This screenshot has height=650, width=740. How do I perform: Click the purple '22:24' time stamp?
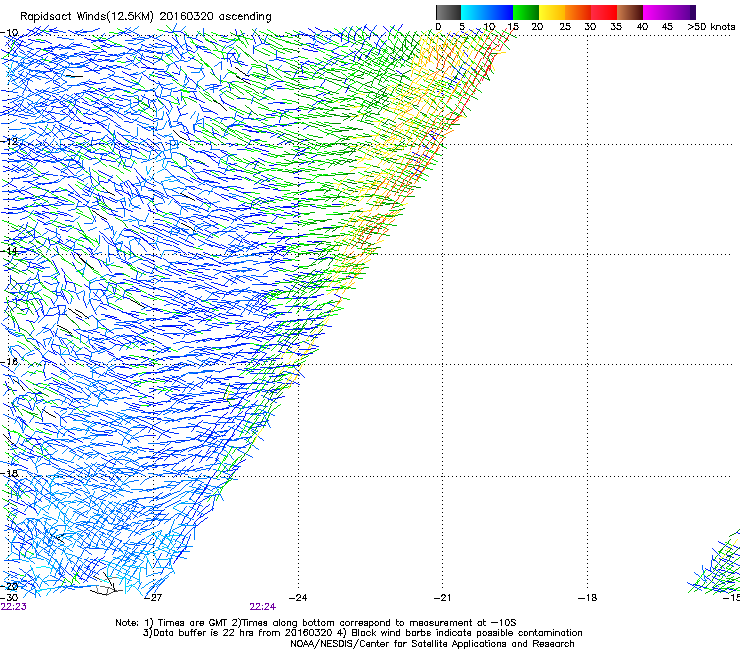click(262, 607)
